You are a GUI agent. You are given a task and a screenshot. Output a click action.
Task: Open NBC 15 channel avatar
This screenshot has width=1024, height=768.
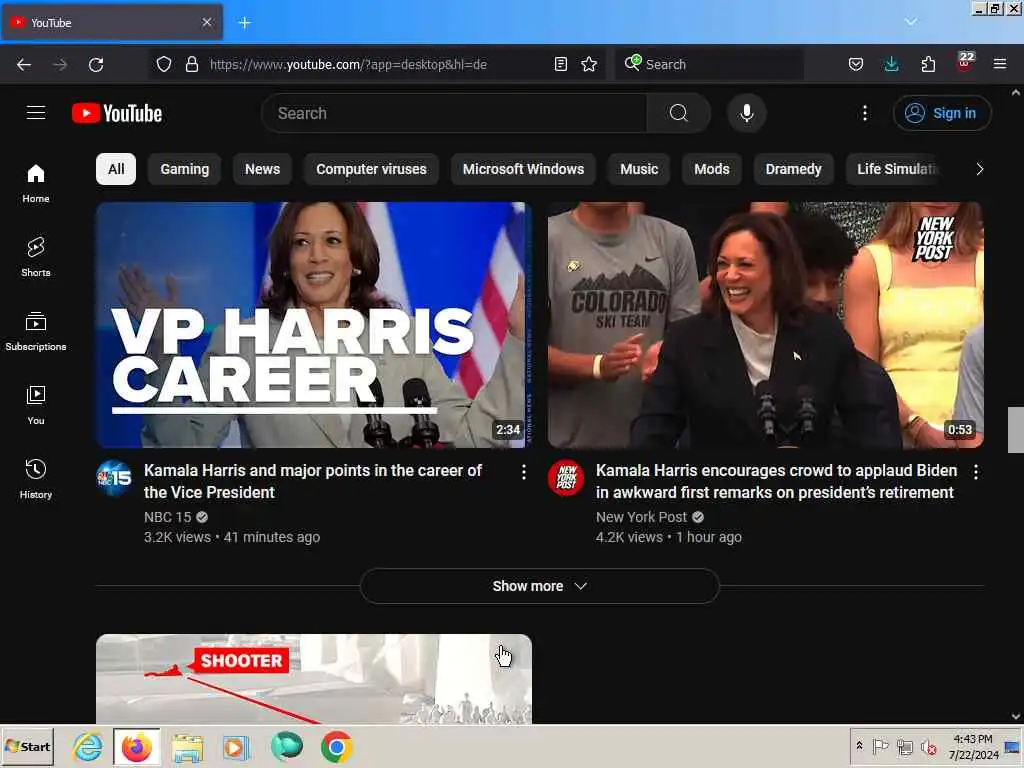[114, 478]
